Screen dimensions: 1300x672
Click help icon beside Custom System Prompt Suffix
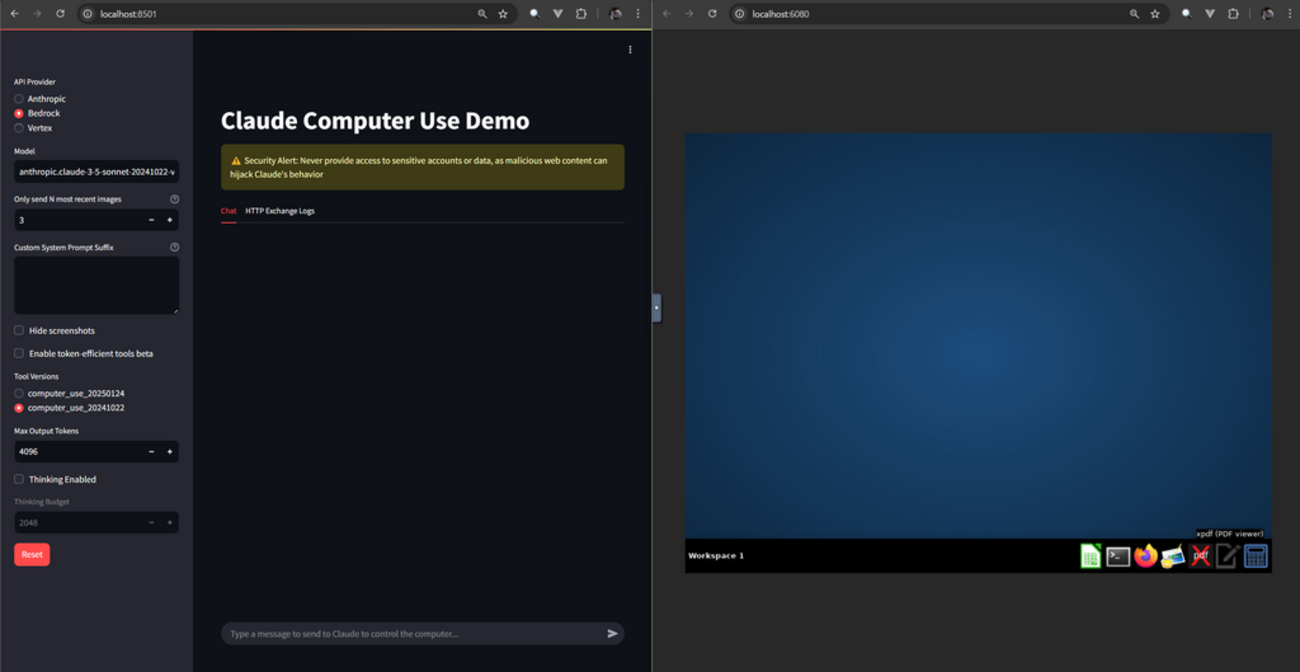[174, 247]
